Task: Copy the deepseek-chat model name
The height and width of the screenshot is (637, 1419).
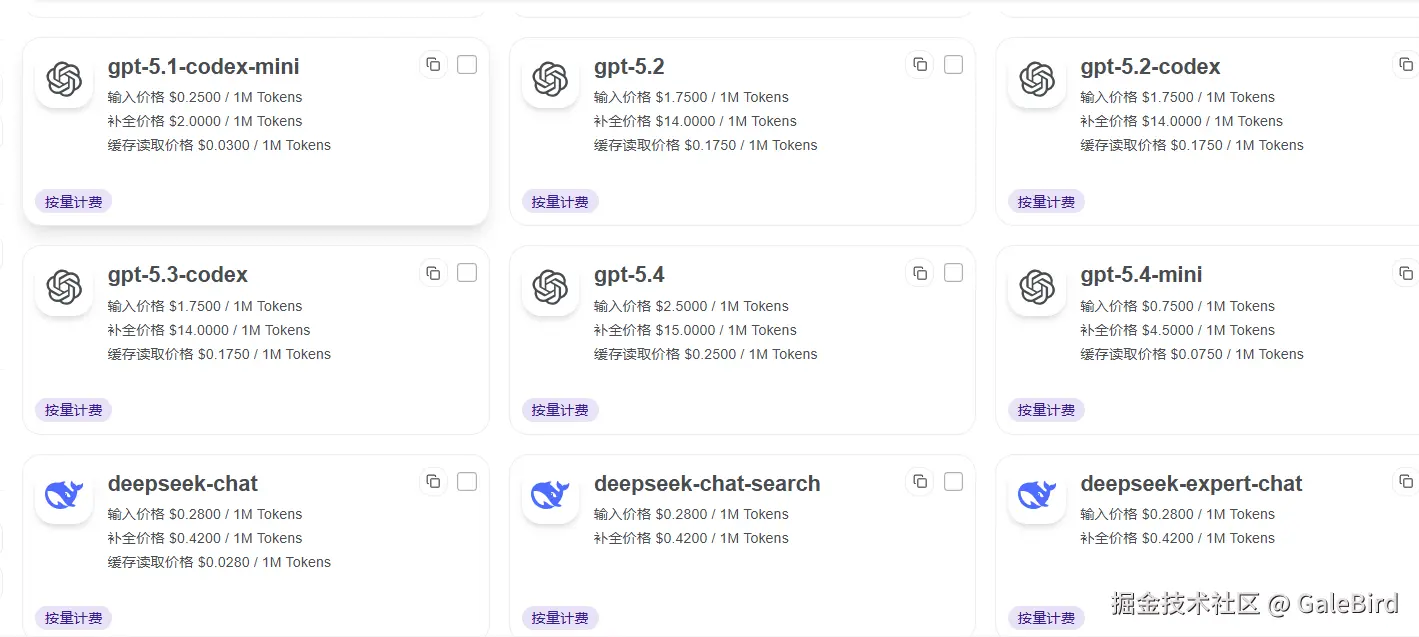Action: pyautogui.click(x=433, y=482)
